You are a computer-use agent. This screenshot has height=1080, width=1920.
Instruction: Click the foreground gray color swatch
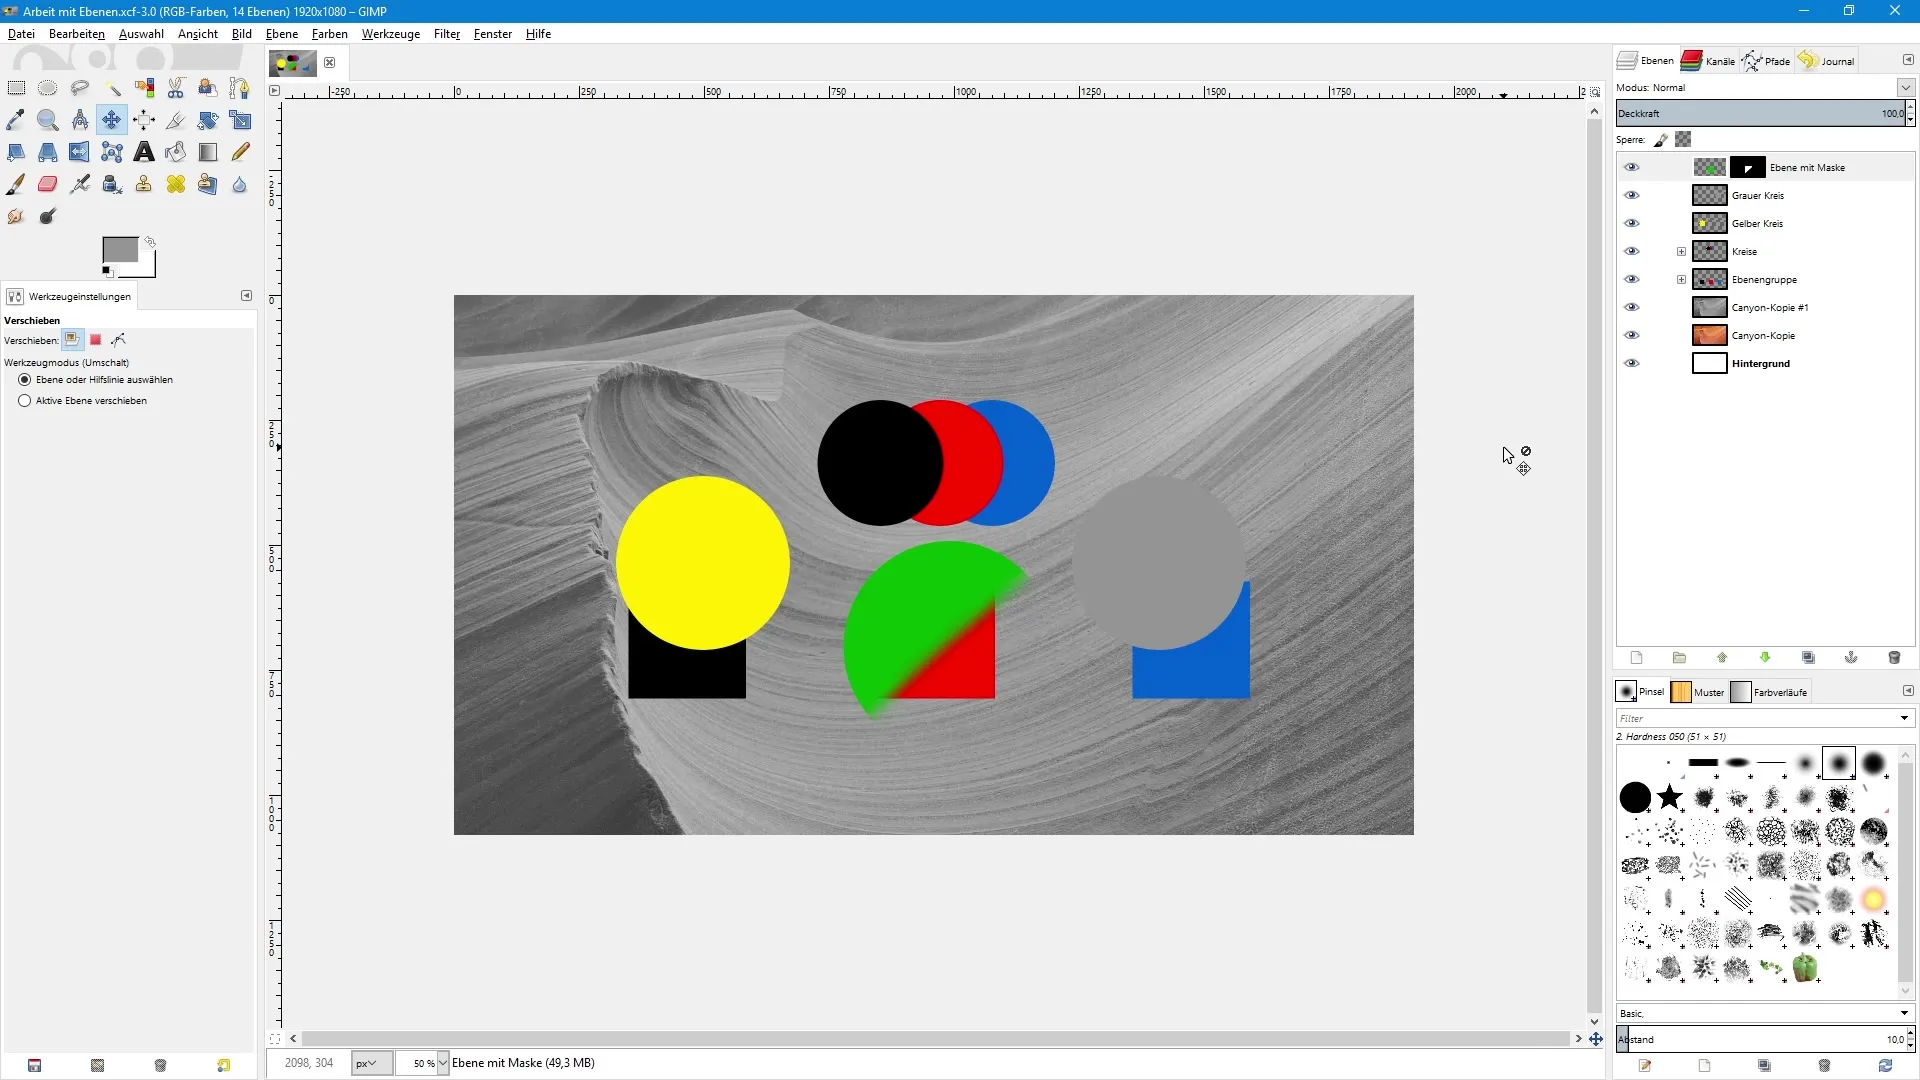click(x=120, y=250)
